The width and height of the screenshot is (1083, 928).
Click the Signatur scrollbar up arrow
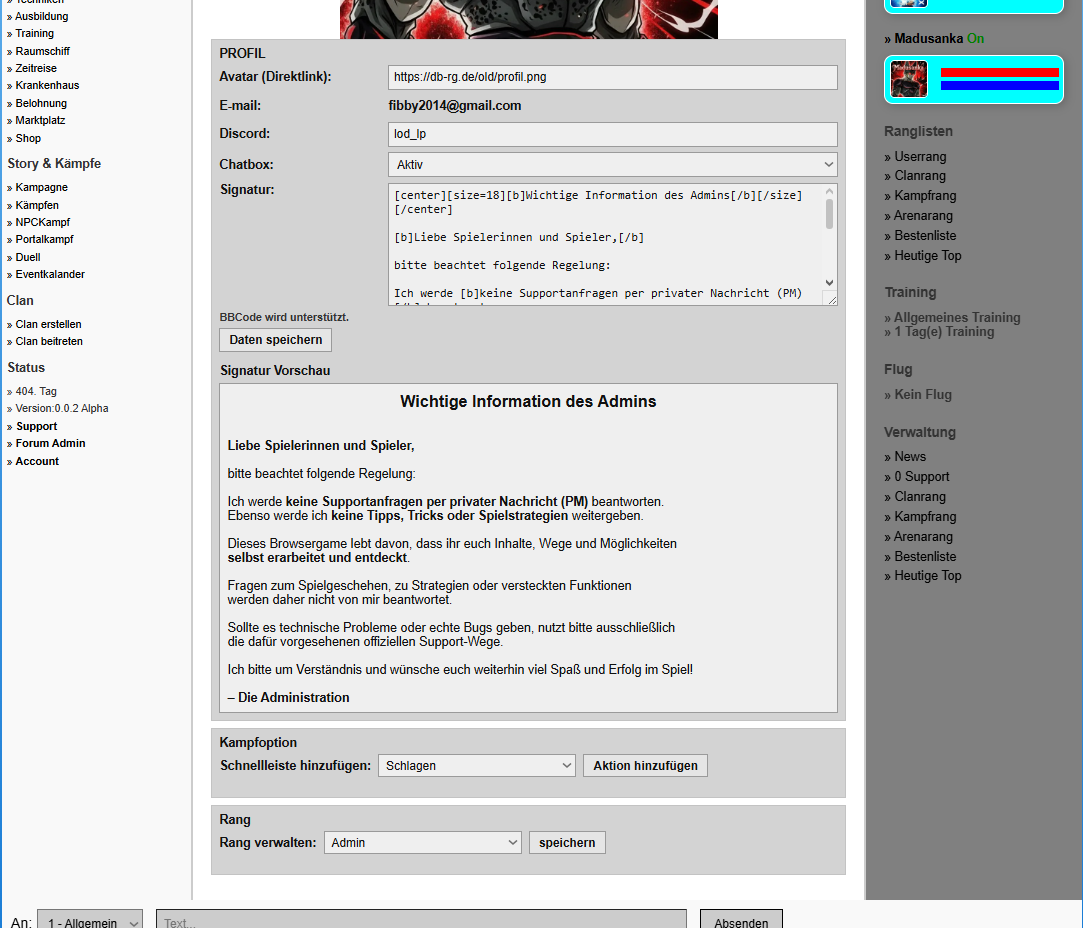pyautogui.click(x=830, y=191)
